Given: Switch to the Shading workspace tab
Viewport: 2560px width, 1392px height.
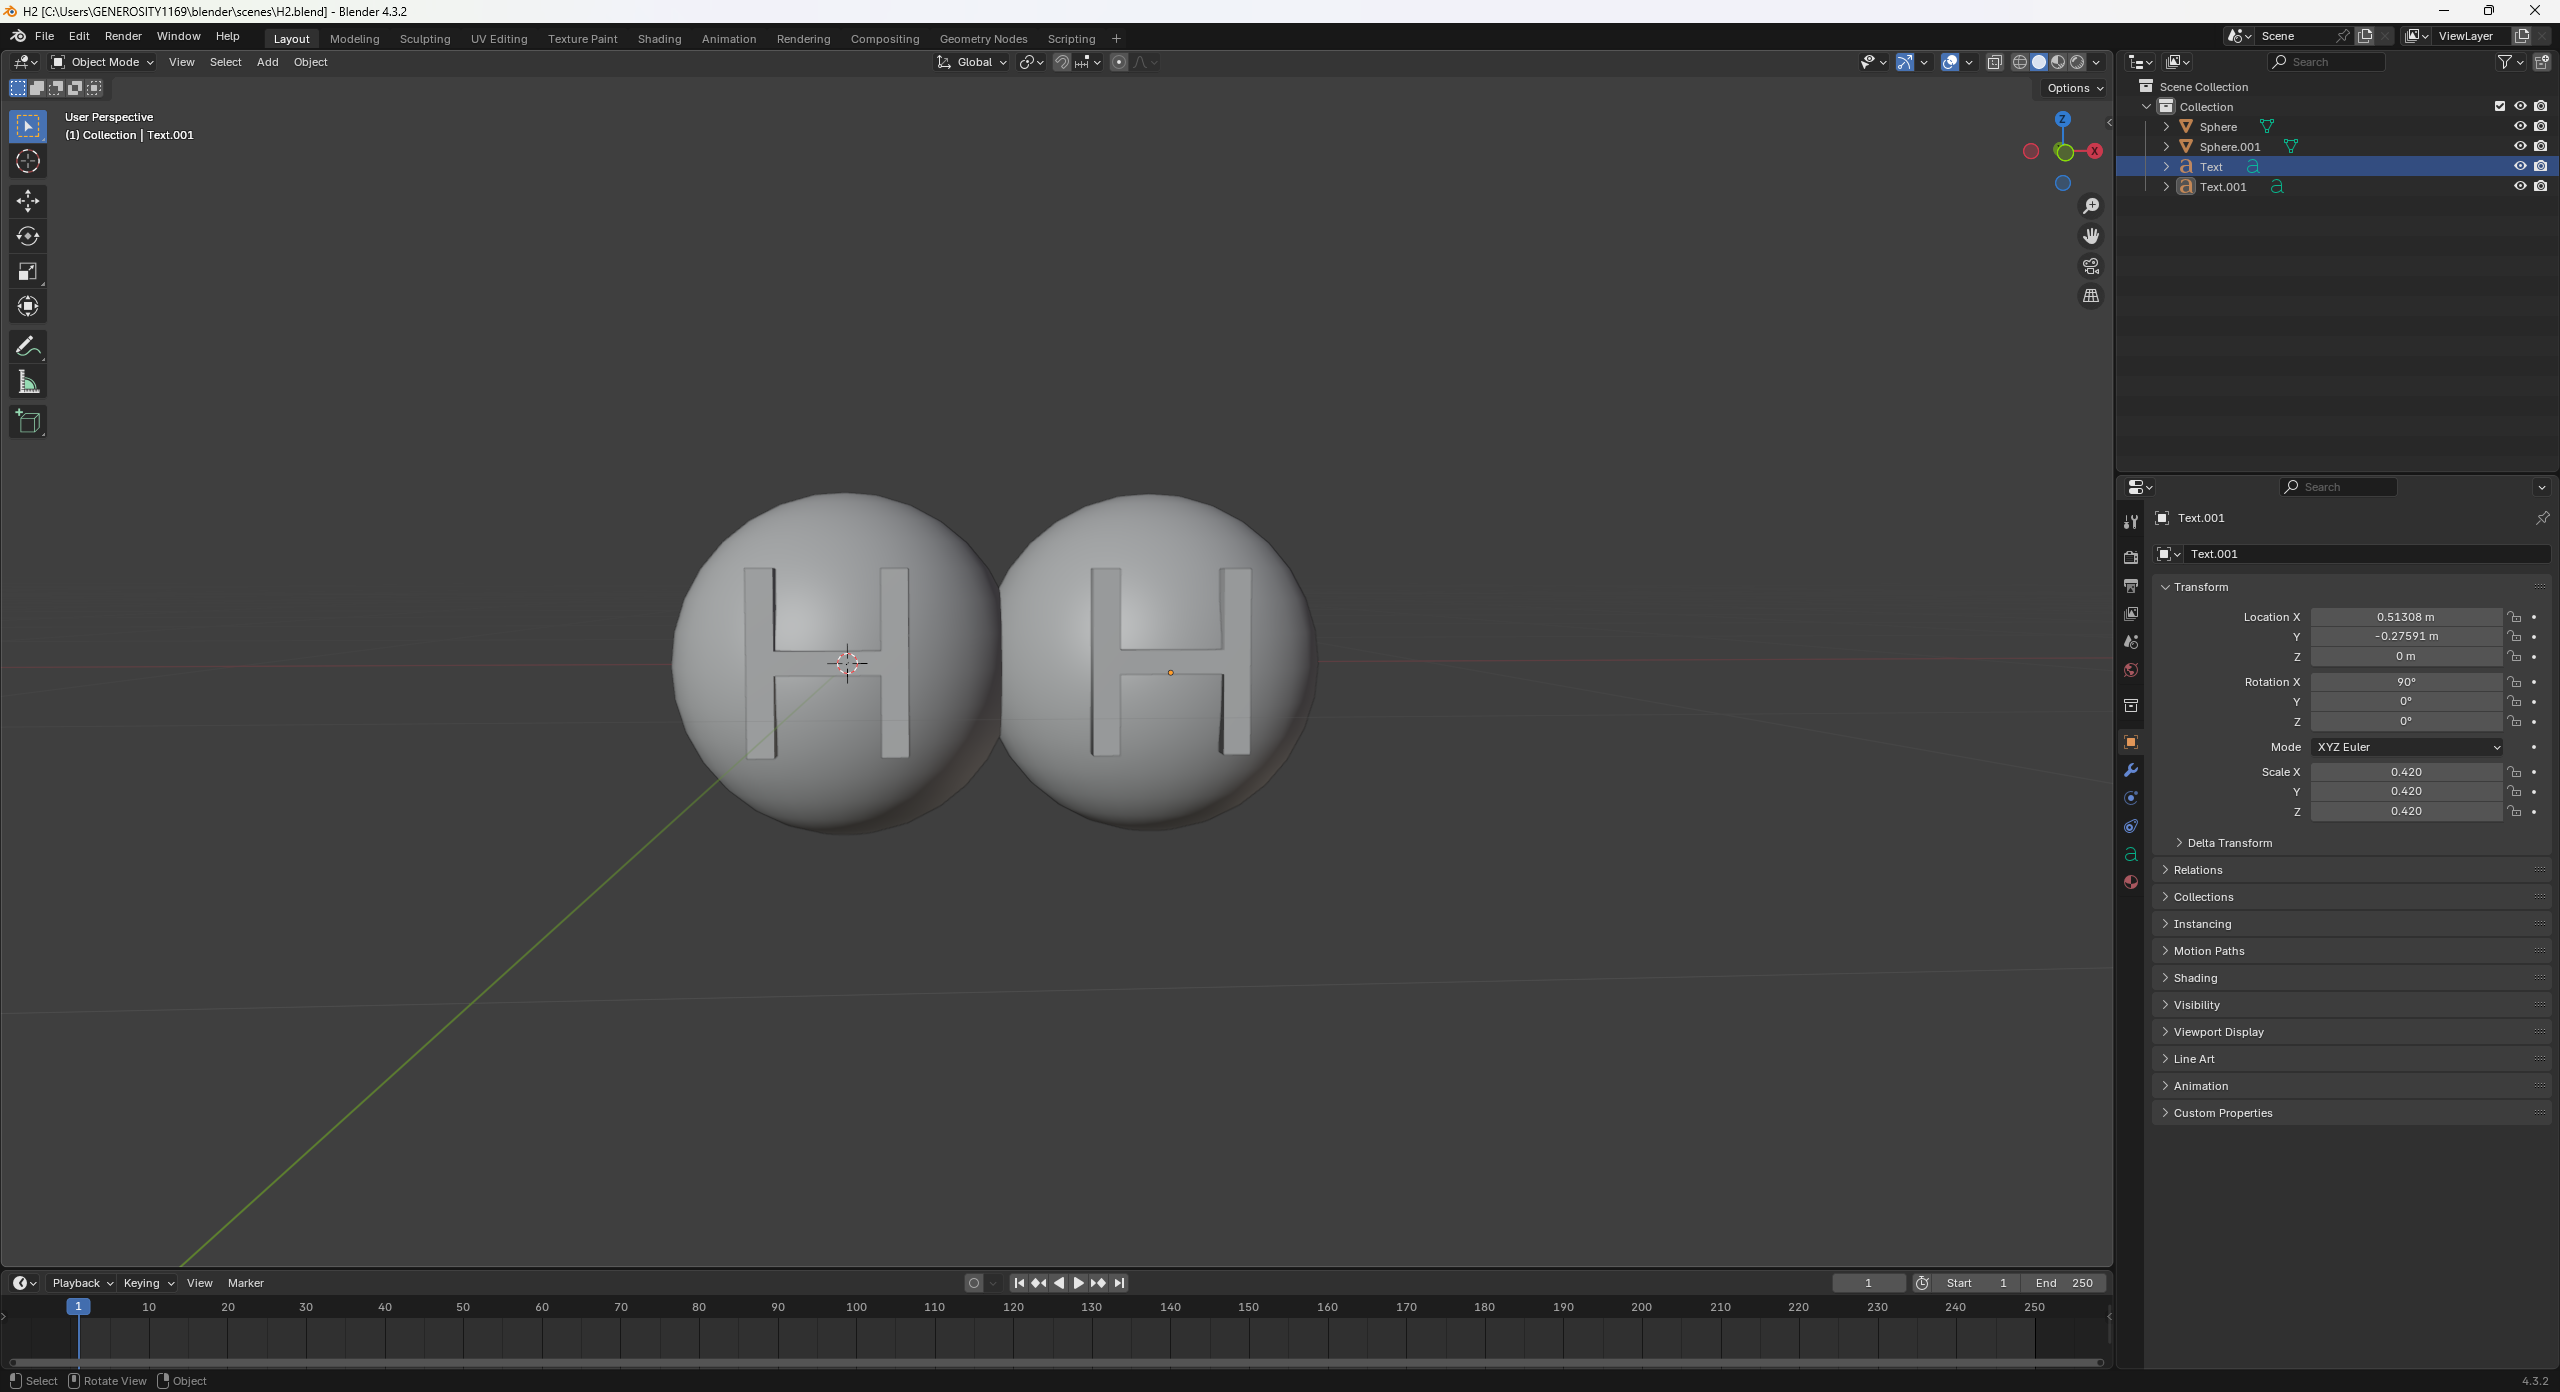Looking at the screenshot, I should click(659, 39).
